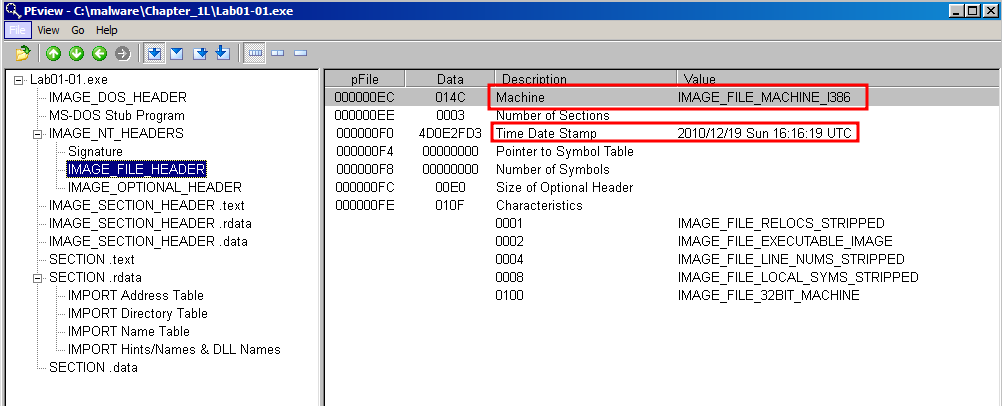Collapse the IMAGE_NT_HEADERS node
This screenshot has width=1002, height=406.
[x=37, y=134]
